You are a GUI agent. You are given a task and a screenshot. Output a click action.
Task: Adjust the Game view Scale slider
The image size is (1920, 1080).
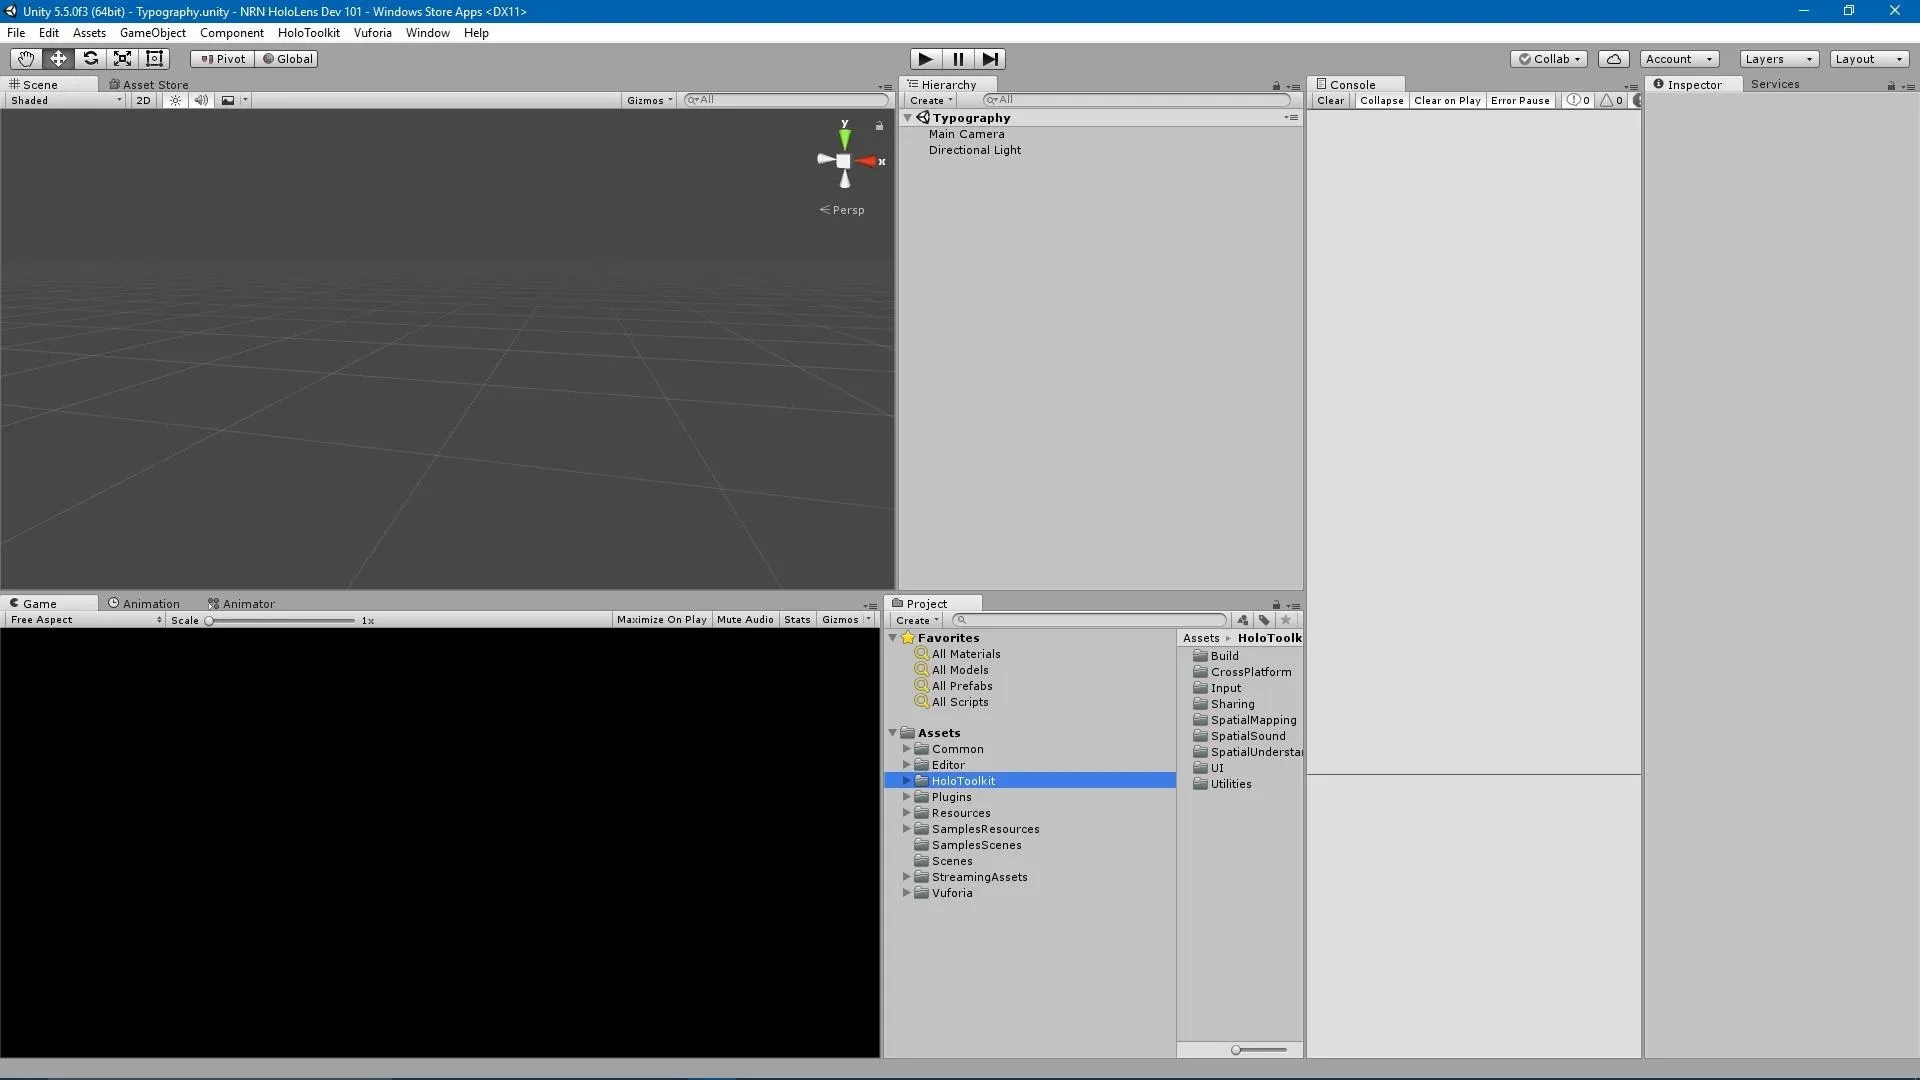(282, 621)
